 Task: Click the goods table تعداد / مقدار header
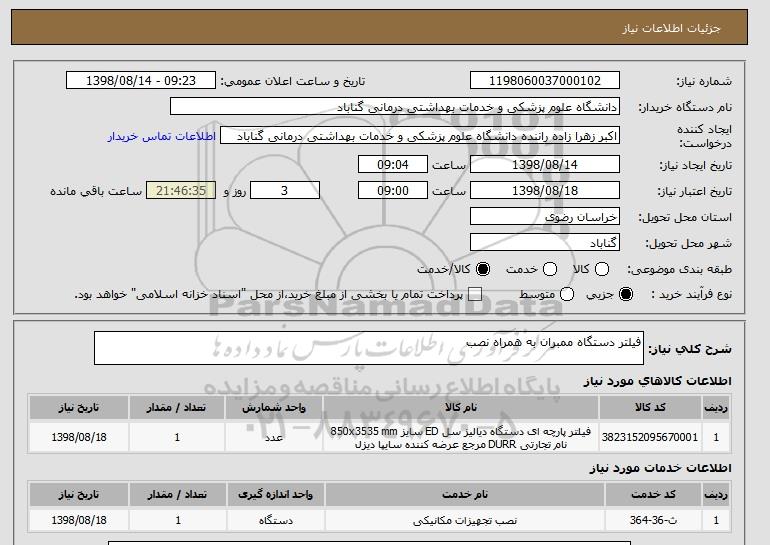[x=177, y=408]
